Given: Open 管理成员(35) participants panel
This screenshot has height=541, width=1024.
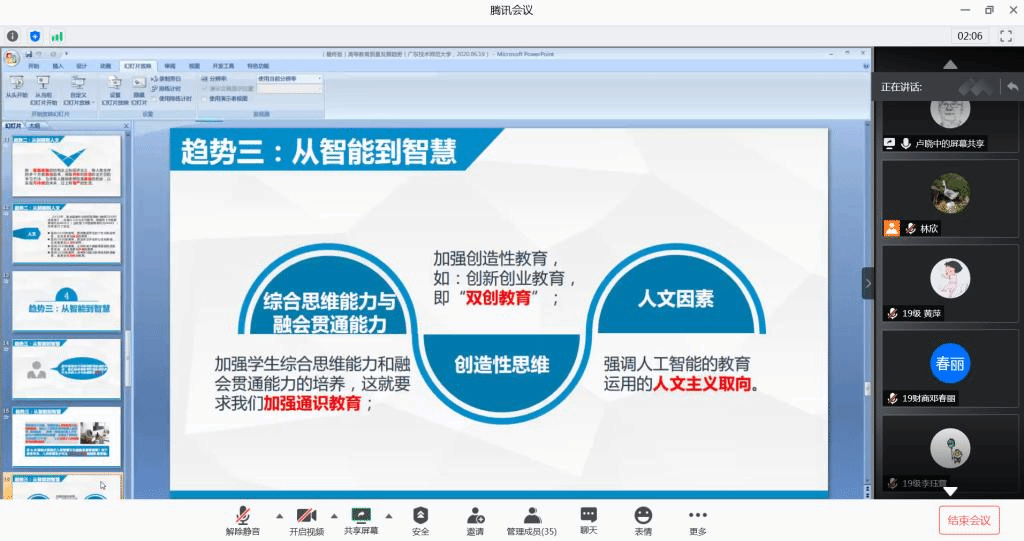Looking at the screenshot, I should (532, 515).
